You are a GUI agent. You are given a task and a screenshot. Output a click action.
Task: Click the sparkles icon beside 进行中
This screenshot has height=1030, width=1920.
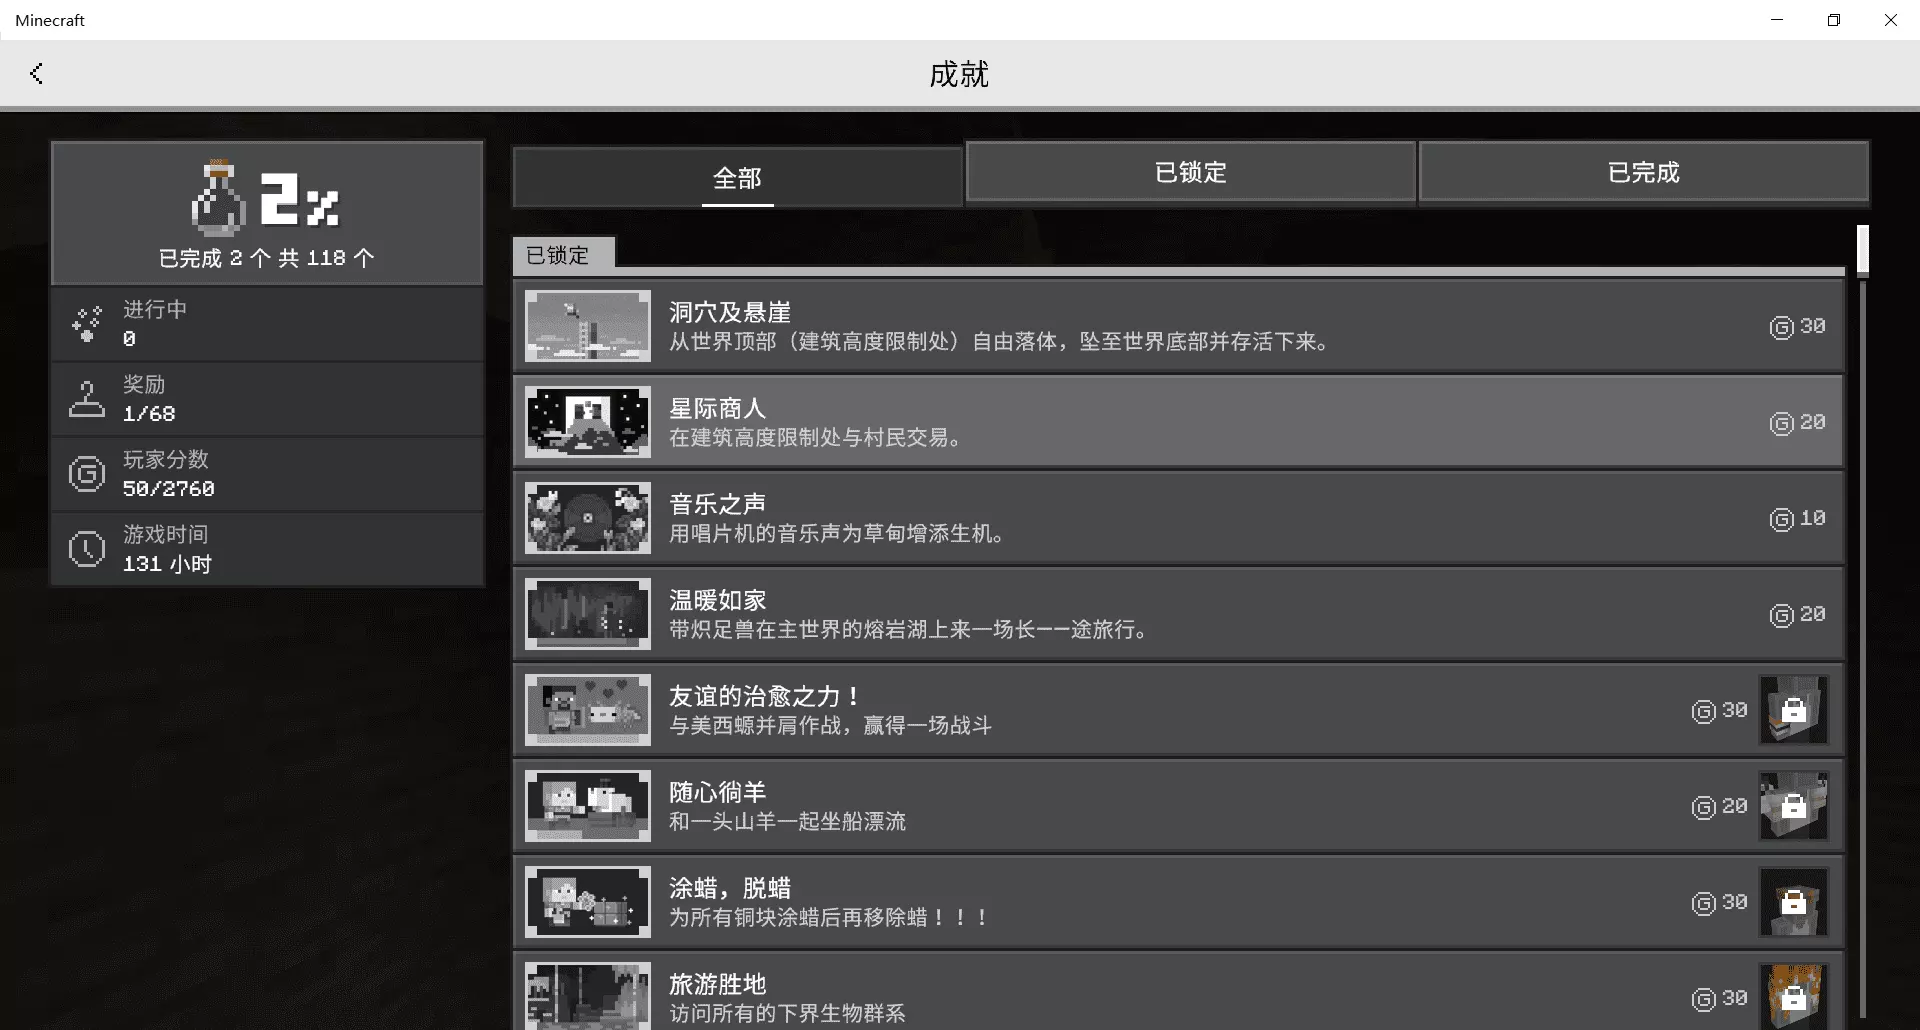click(87, 324)
